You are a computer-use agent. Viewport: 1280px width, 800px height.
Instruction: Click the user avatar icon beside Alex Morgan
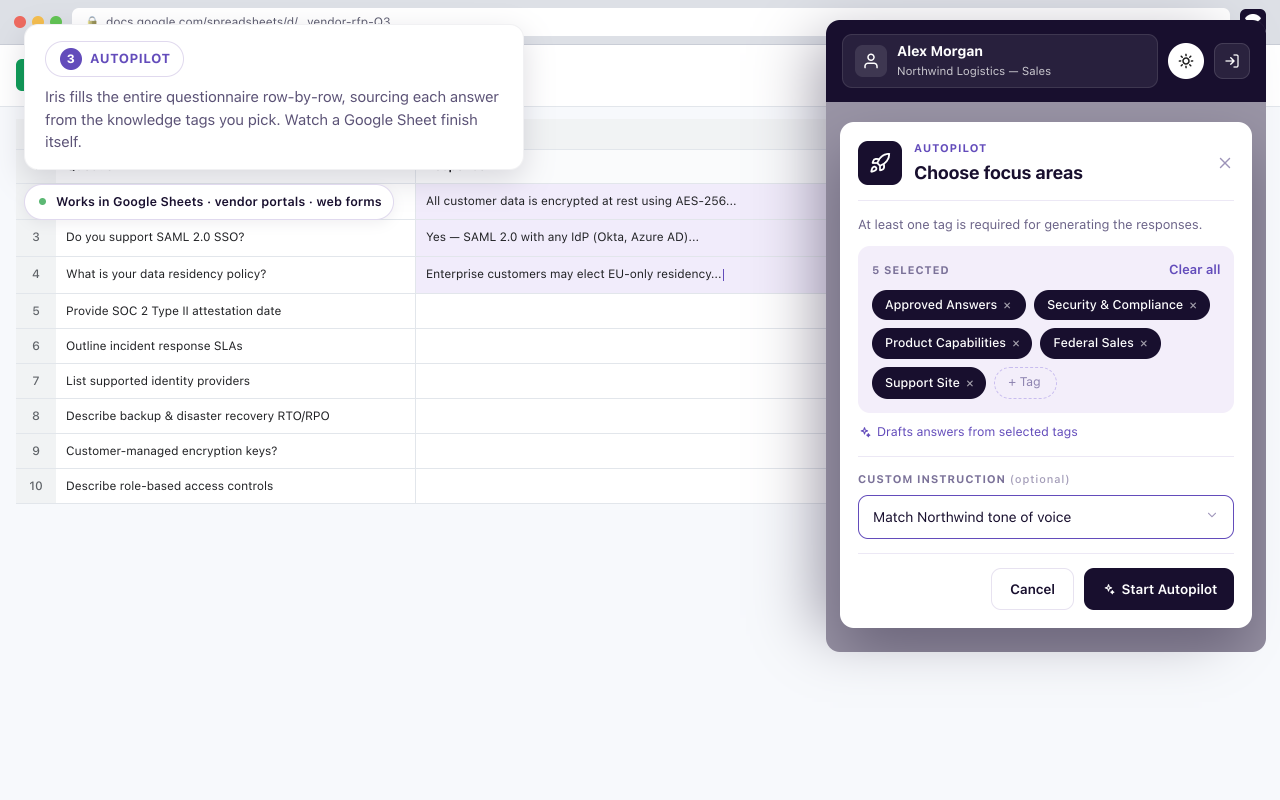tap(871, 61)
